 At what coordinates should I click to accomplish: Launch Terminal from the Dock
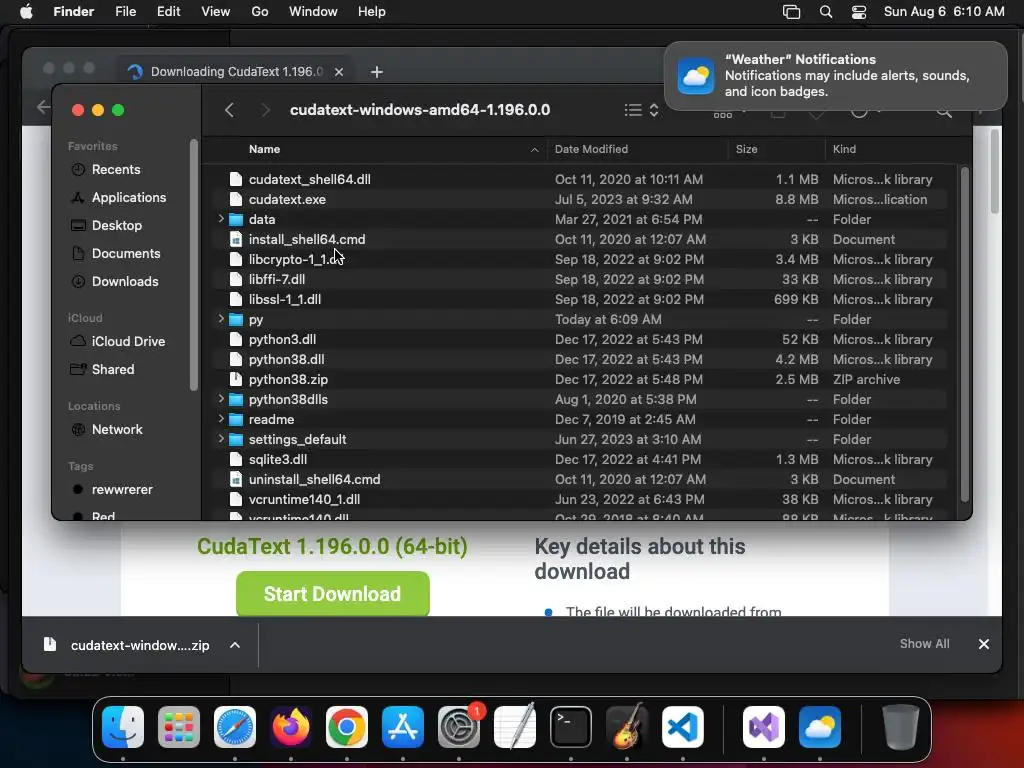(x=571, y=727)
